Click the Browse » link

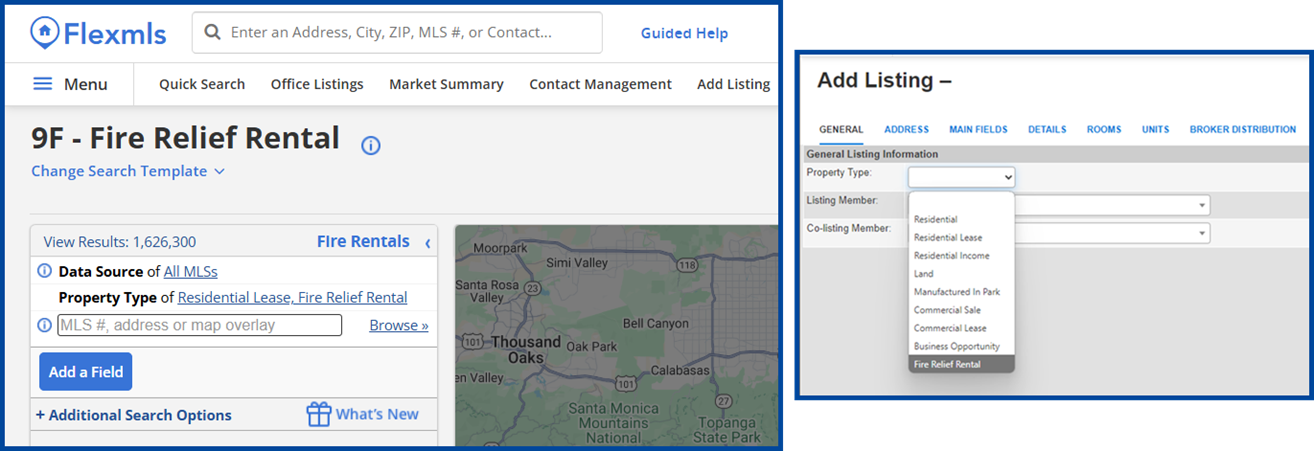(x=399, y=325)
